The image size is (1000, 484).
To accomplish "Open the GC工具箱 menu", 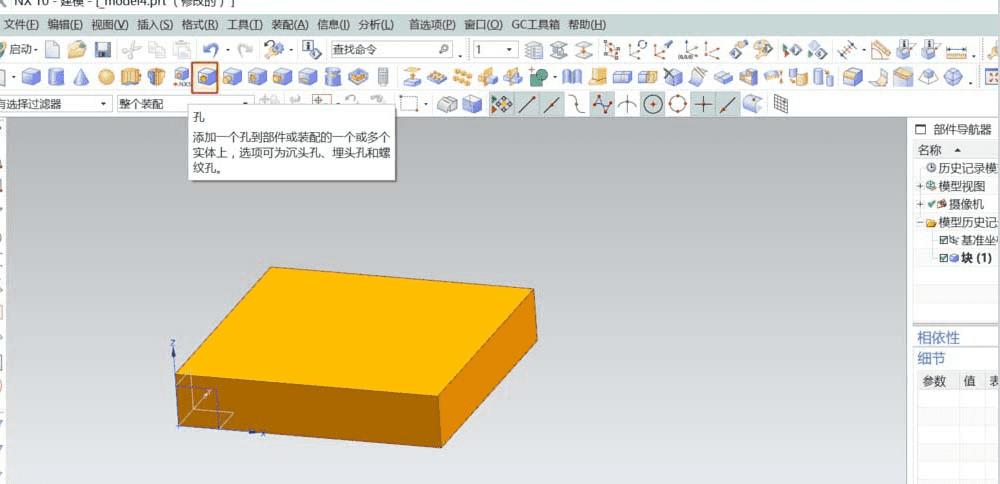I will 535,25.
